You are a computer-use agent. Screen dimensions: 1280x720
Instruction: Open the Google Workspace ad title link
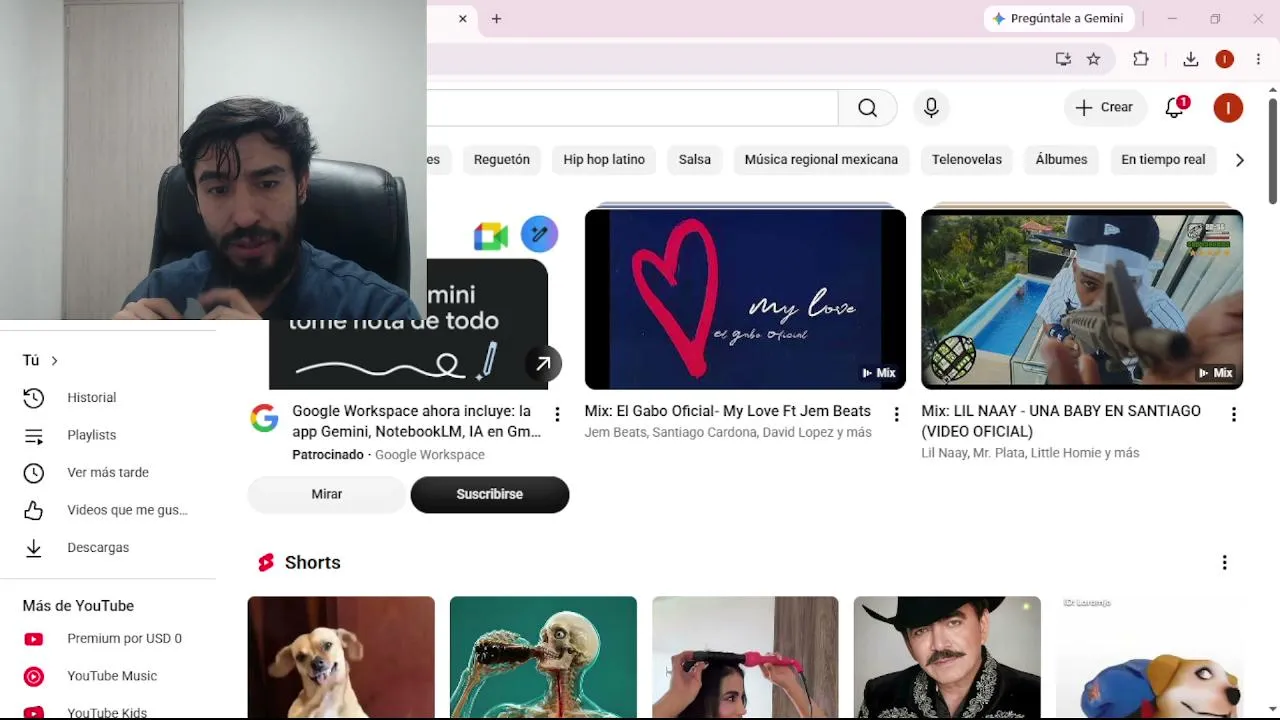pos(417,421)
